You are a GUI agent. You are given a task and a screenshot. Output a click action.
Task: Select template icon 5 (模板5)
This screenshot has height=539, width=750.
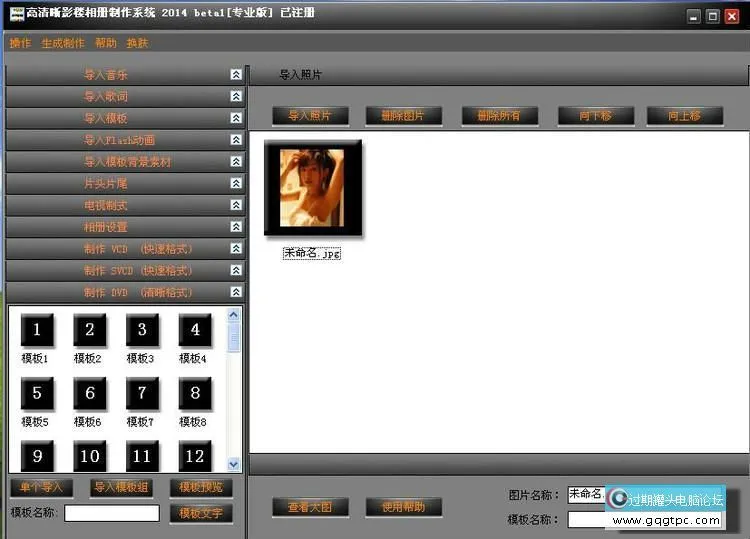point(37,393)
